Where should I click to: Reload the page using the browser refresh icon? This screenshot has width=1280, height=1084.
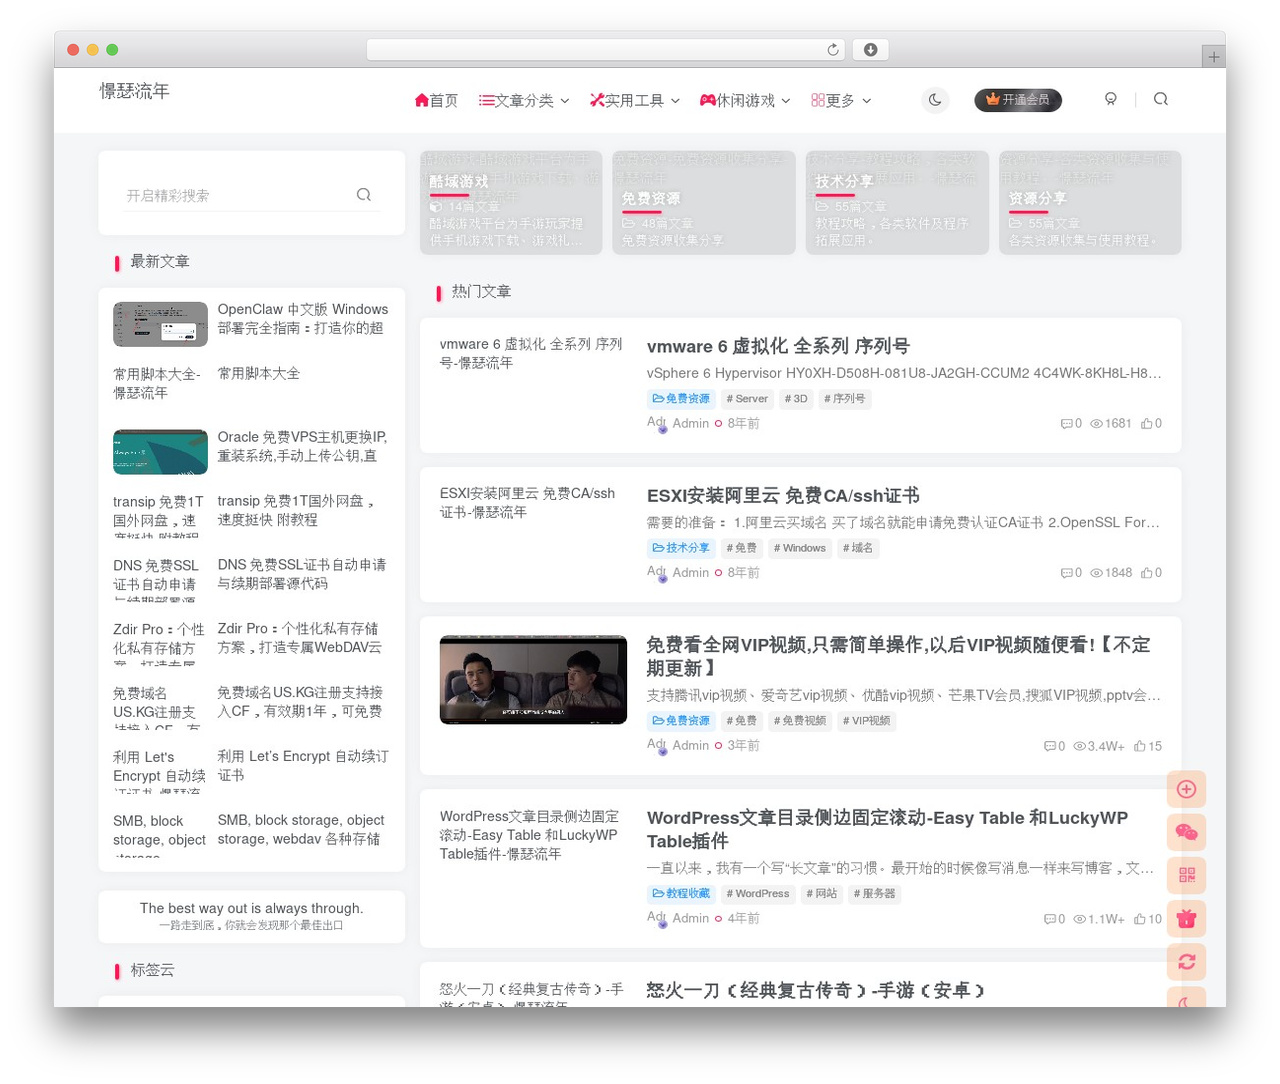833,49
